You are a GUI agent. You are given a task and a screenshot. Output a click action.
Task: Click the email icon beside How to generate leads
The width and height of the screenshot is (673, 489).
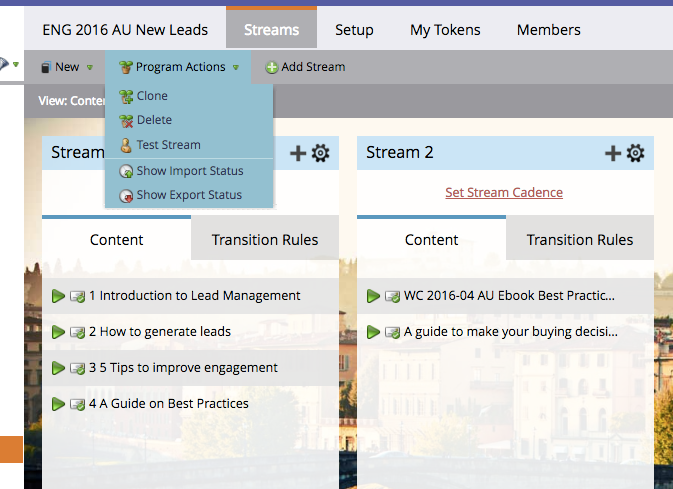click(77, 332)
